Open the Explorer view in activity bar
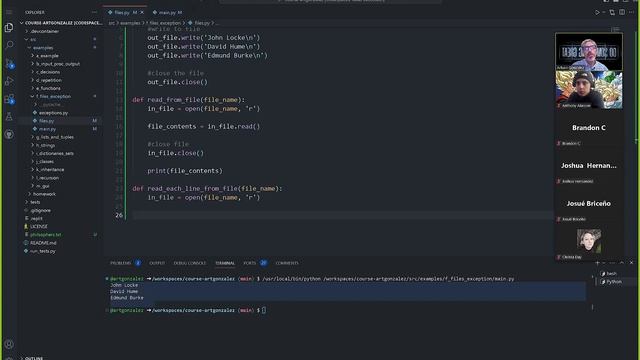640x360 pixels. coord(9,28)
